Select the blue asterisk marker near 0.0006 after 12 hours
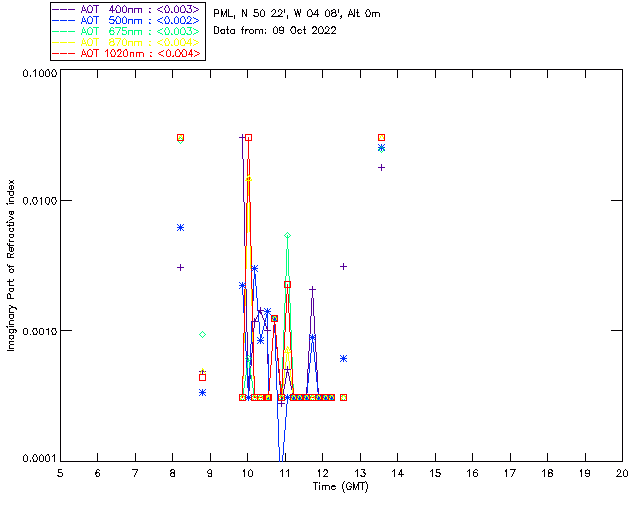 click(x=343, y=358)
